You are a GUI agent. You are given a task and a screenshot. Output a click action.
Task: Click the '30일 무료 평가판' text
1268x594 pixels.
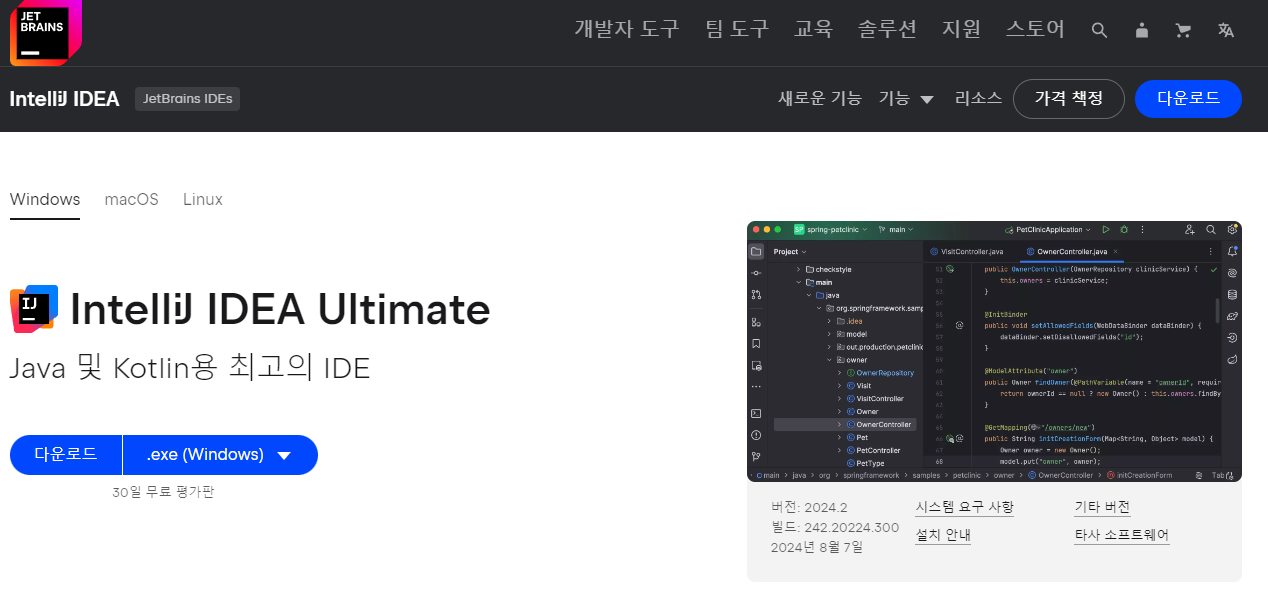tap(163, 492)
